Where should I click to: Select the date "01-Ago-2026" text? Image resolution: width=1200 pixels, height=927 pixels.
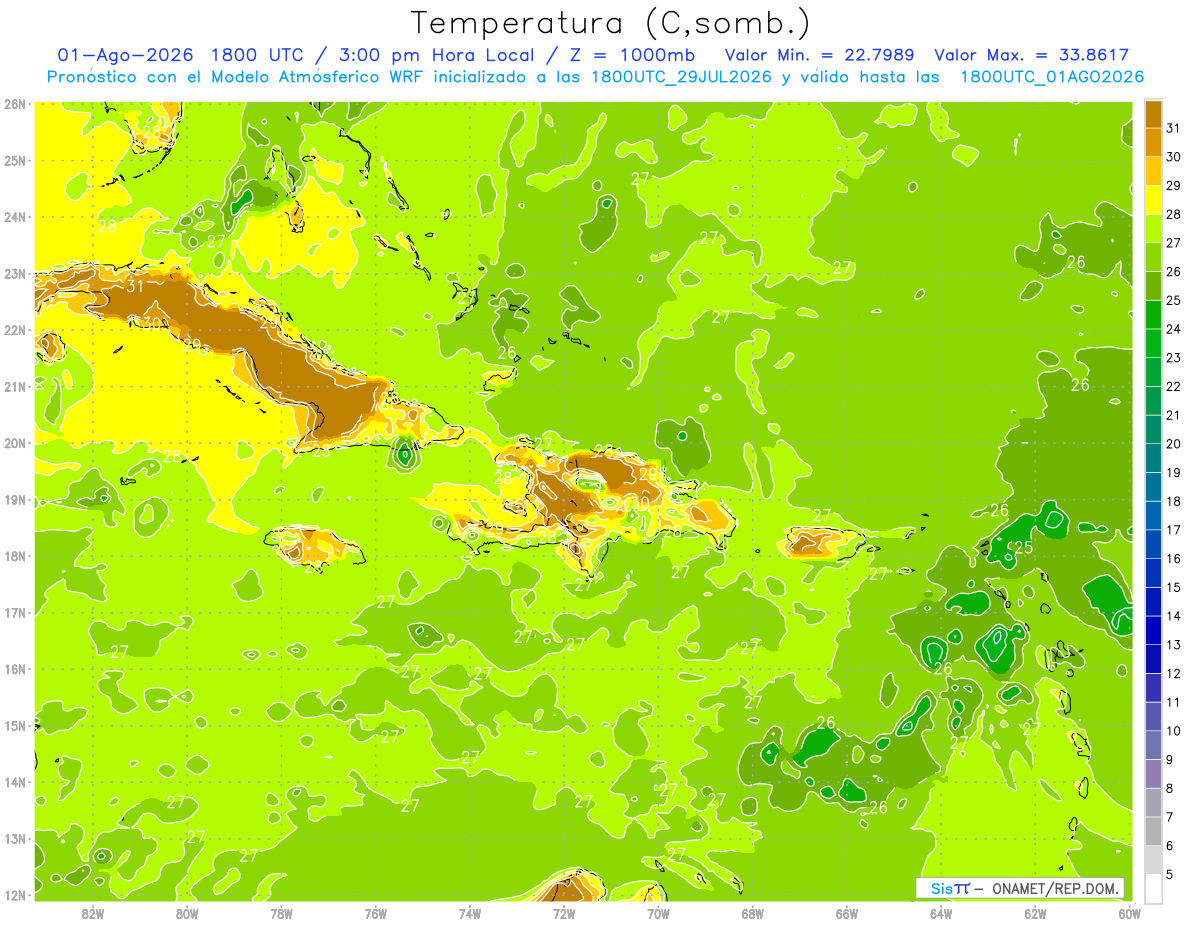click(x=127, y=55)
